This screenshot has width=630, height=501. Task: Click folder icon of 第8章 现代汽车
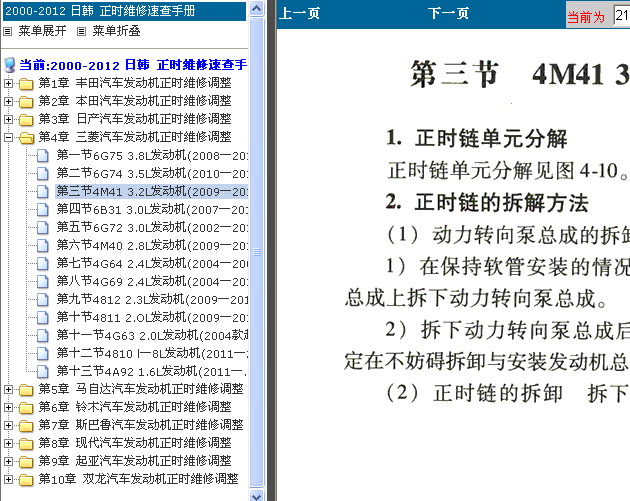[26, 444]
